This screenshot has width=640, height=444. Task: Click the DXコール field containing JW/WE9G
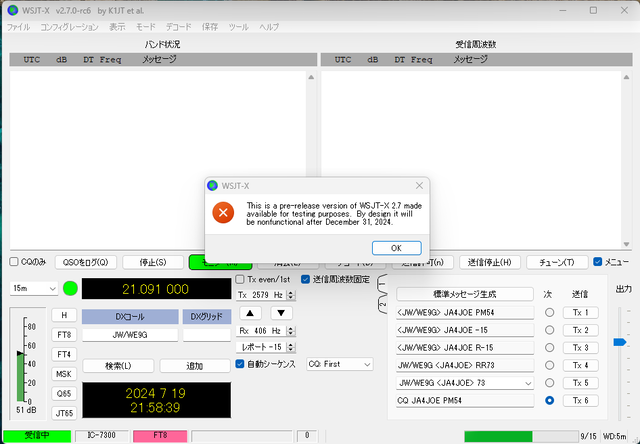tap(130, 335)
